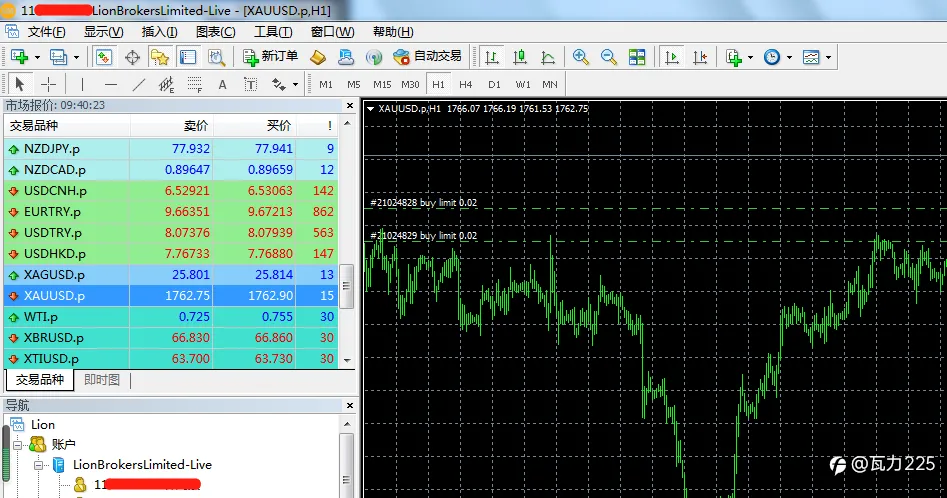Tile chart windows icon

pyautogui.click(x=637, y=57)
